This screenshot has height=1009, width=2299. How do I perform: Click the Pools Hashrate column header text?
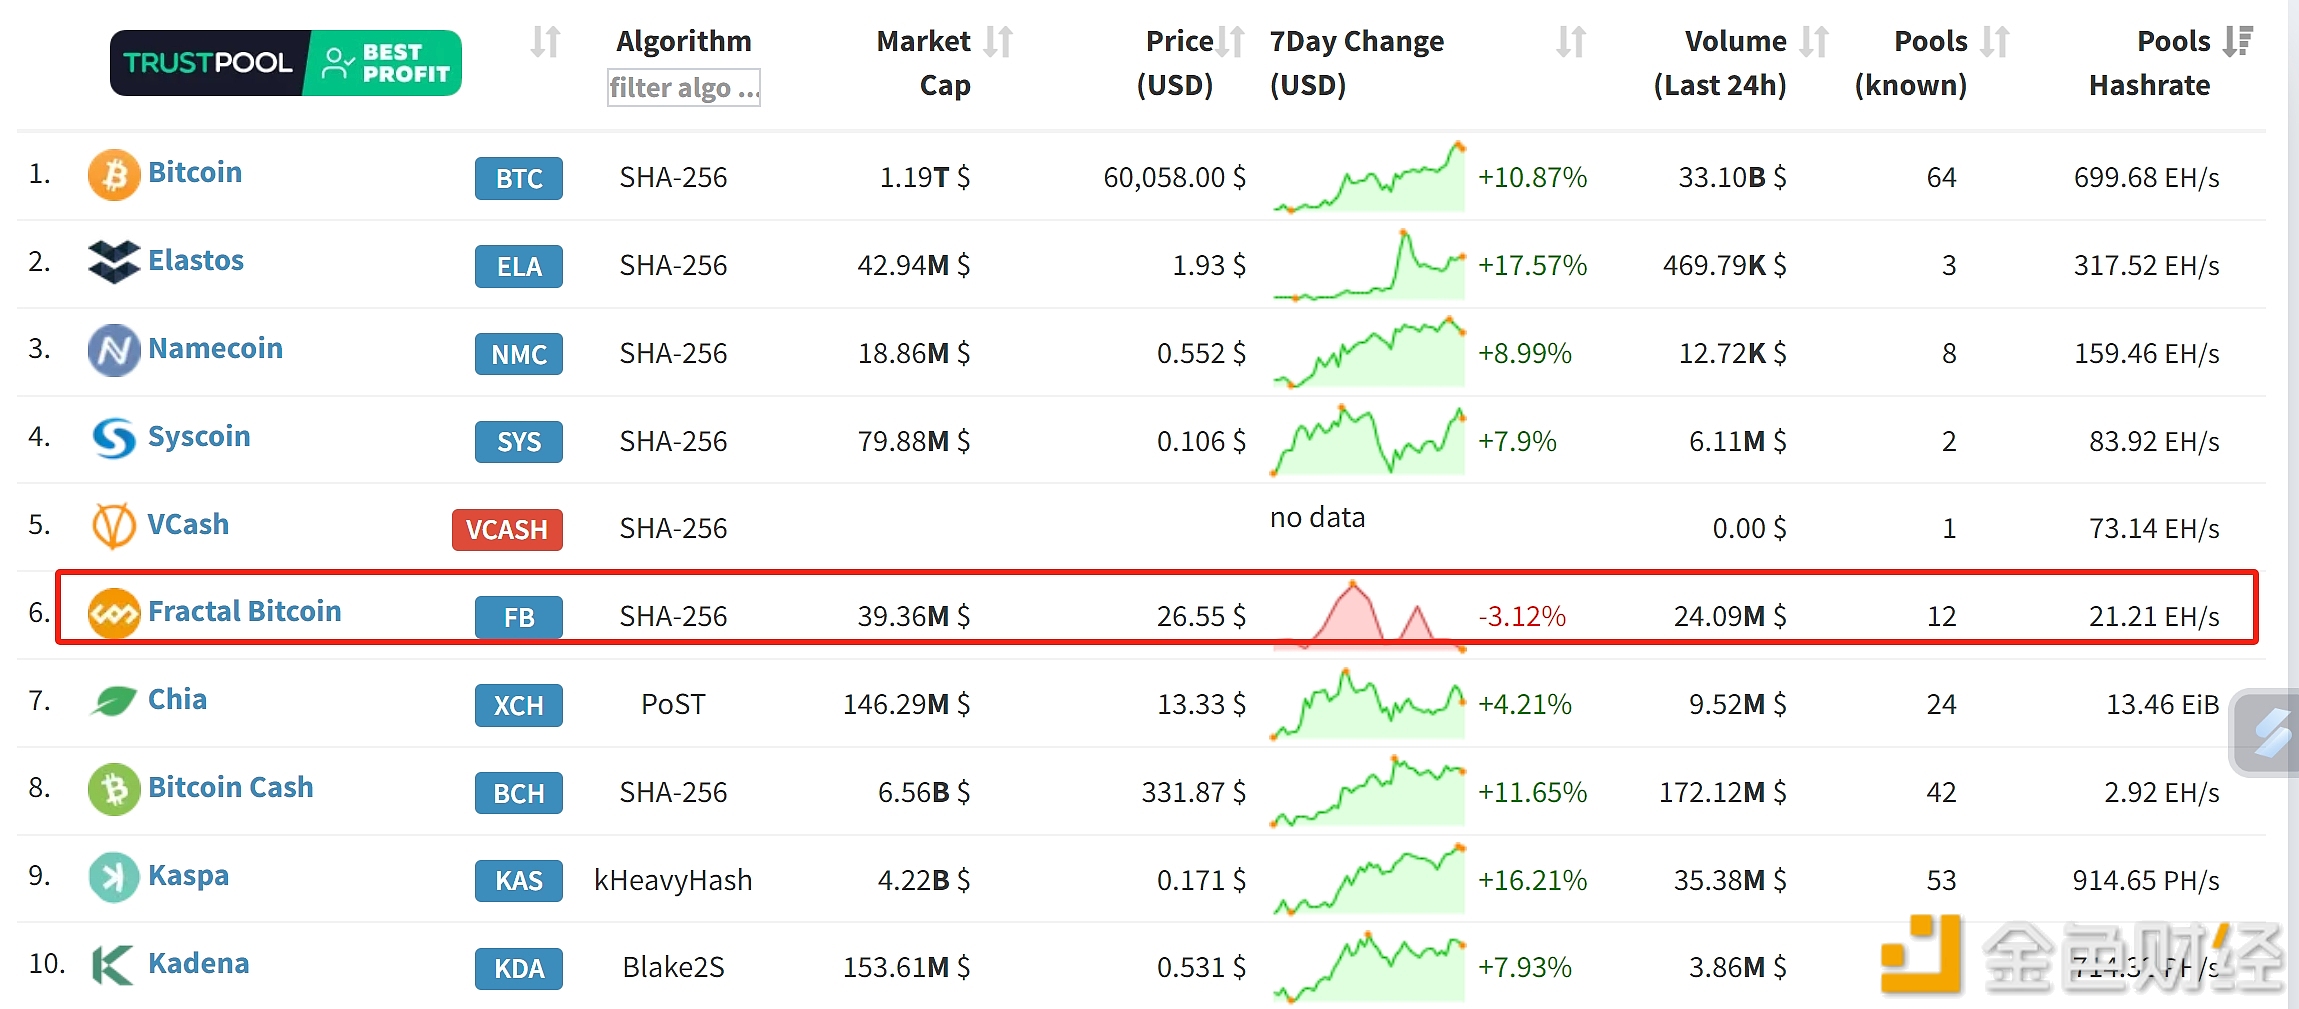[2150, 63]
